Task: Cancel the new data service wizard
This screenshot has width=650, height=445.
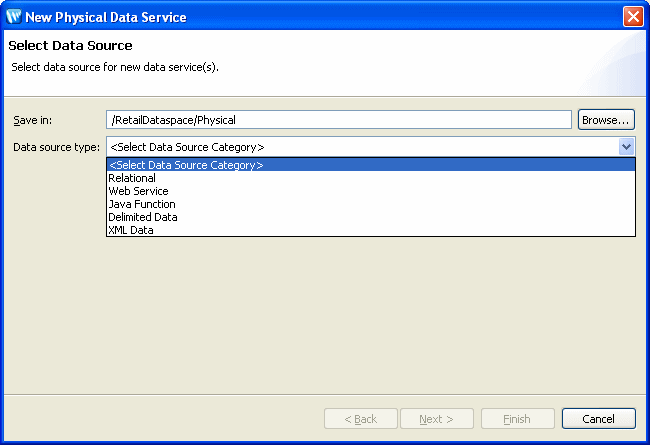Action: pos(598,419)
